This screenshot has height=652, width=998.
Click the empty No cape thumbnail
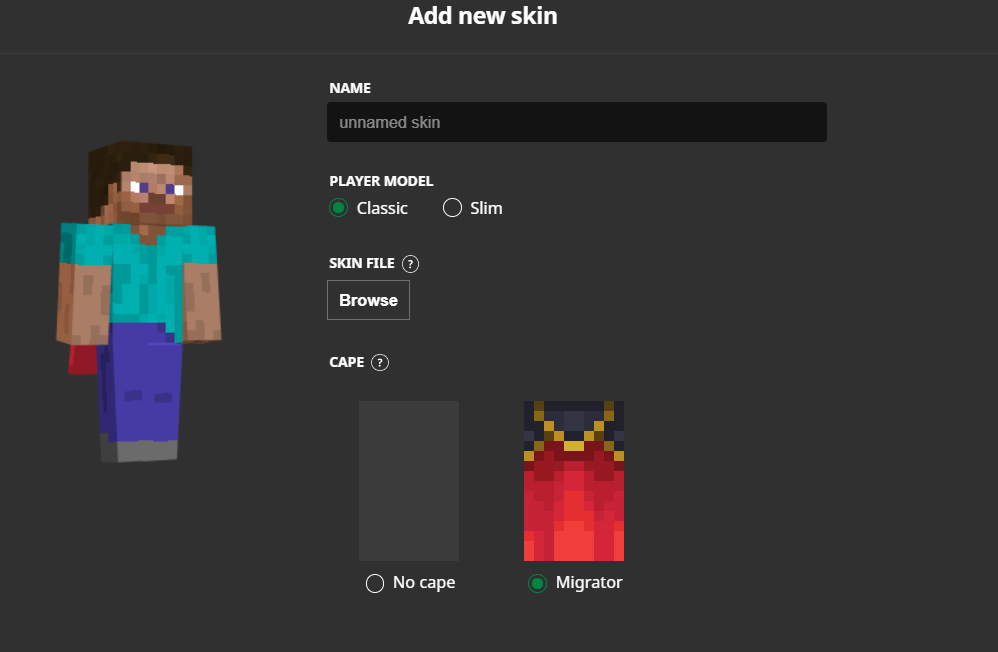tap(409, 481)
